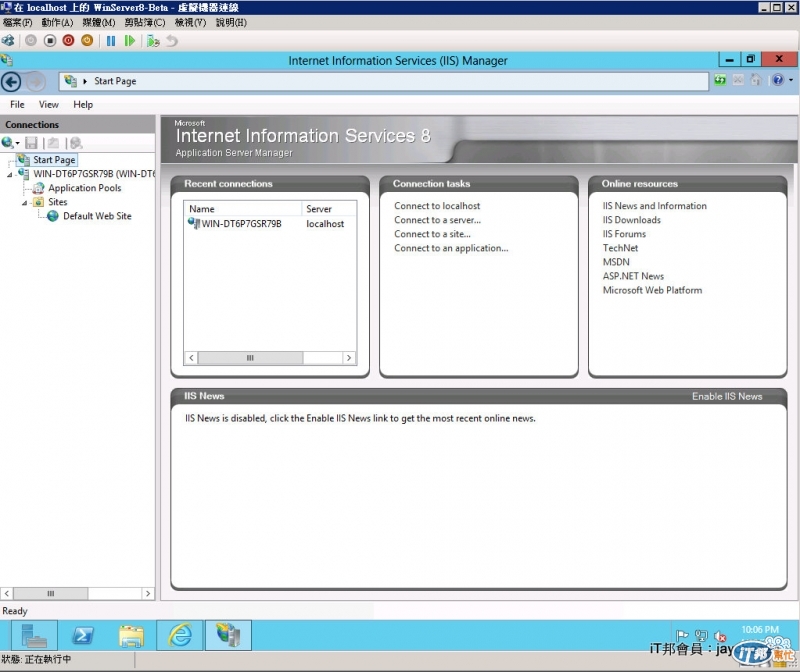Open the IIS Manager File menu

(x=17, y=105)
